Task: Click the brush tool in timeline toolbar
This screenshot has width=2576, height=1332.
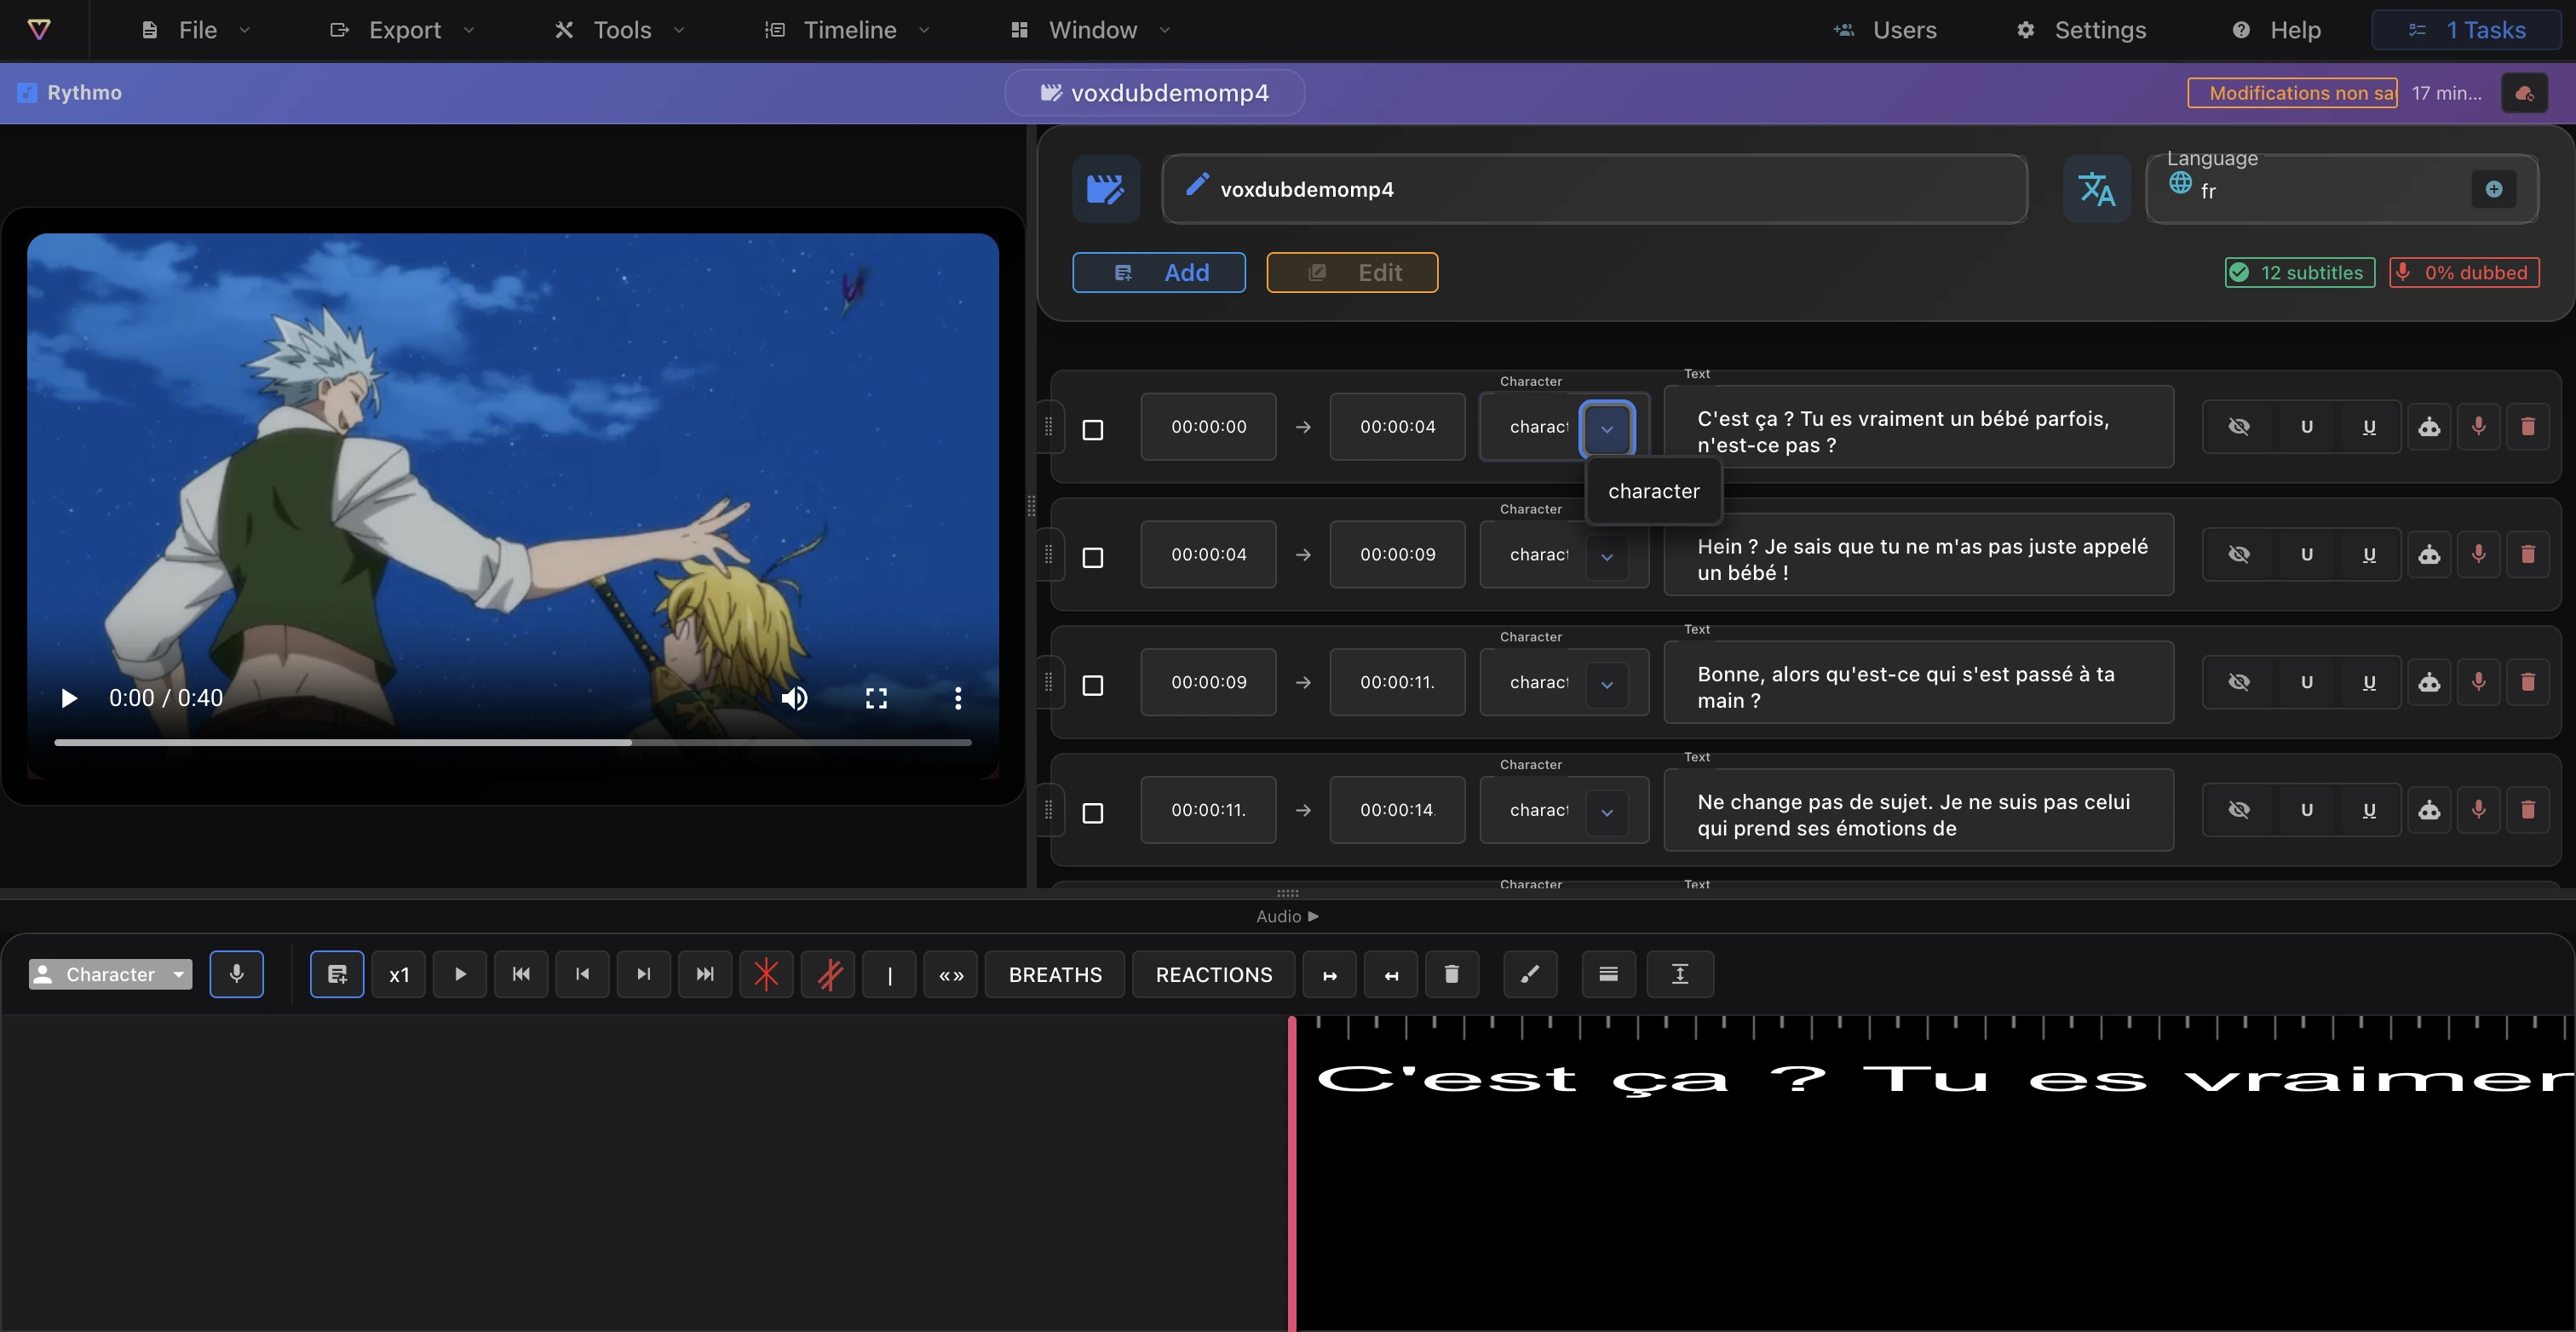Action: [1530, 974]
